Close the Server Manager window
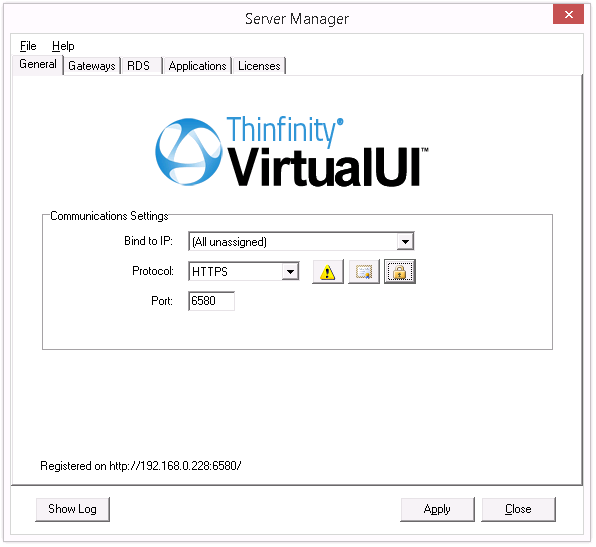The height and width of the screenshot is (547, 596). coord(569,15)
